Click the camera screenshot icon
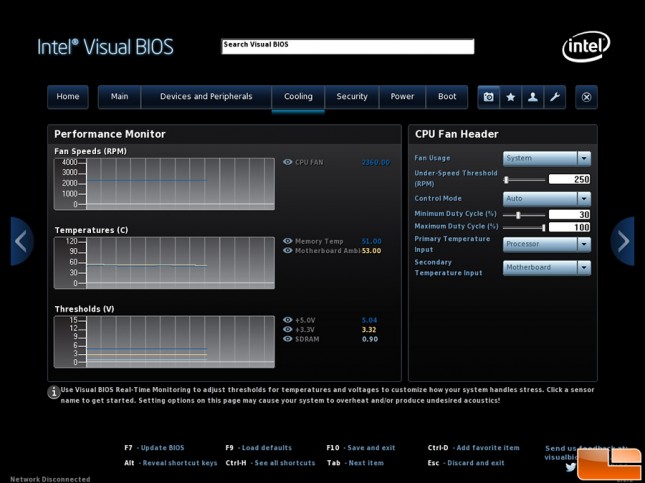 tap(489, 97)
